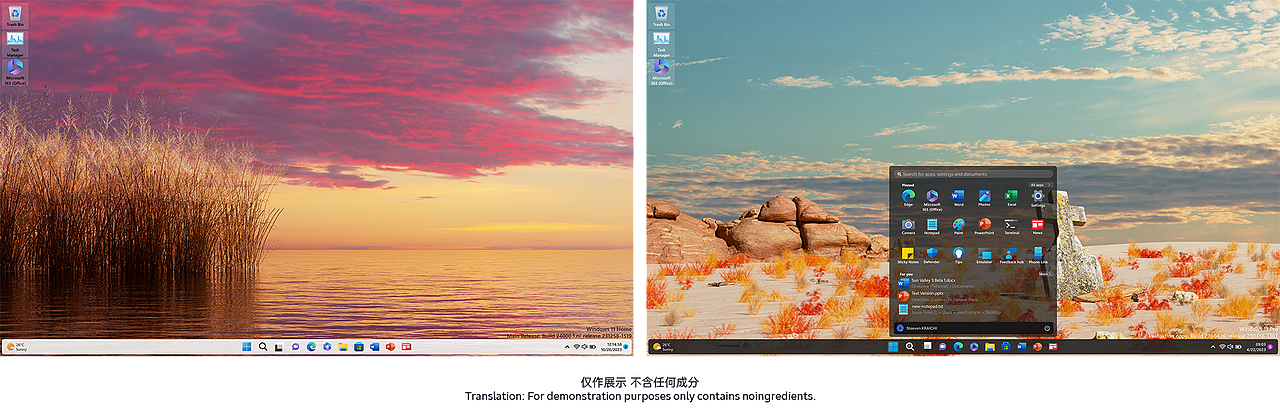
Task: Open Task View on the light taskbar
Action: point(279,346)
